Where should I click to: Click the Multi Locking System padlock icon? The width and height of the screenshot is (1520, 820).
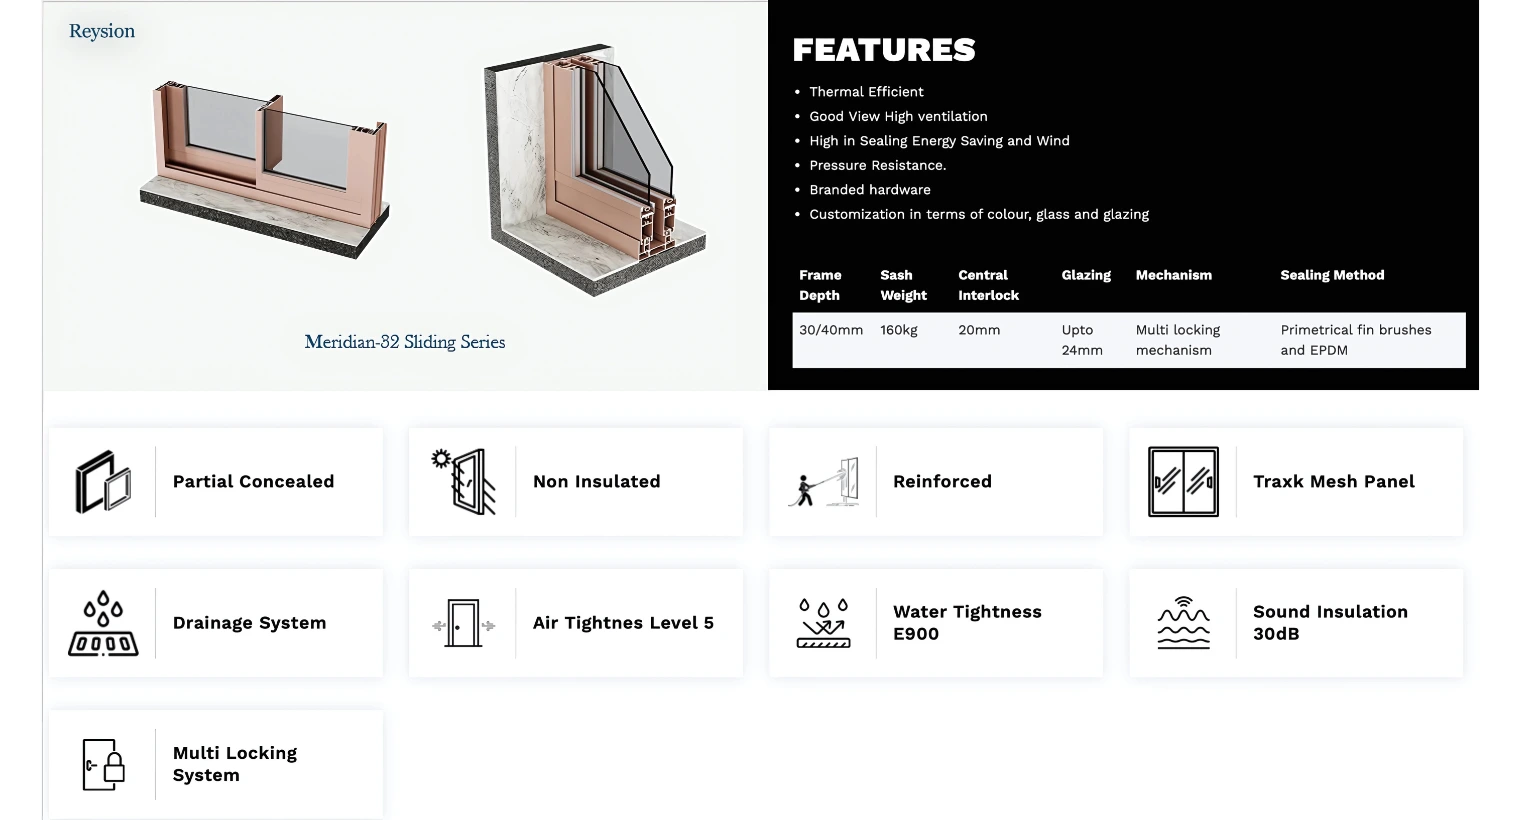[x=104, y=765]
